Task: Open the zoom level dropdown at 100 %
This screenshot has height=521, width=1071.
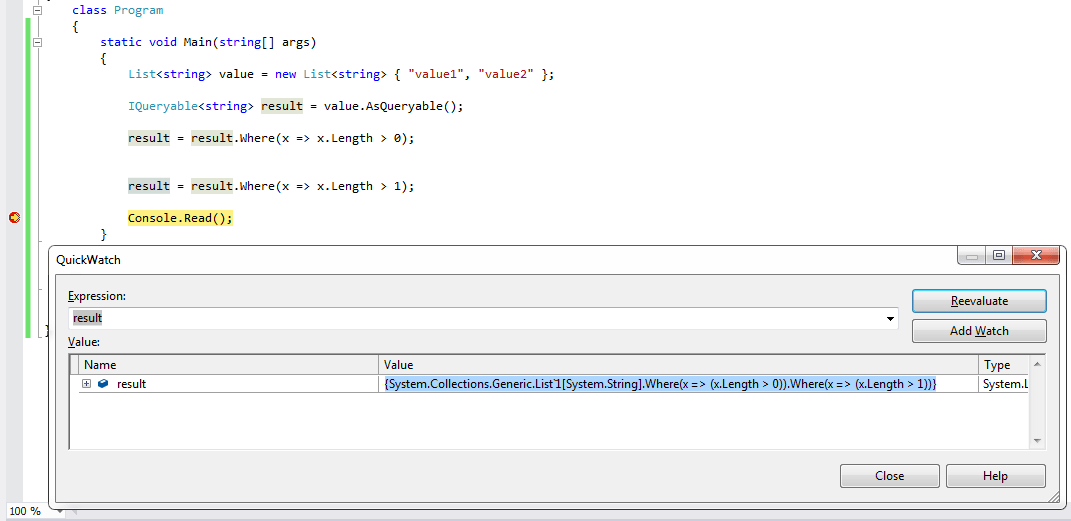Action: pyautogui.click(x=59, y=511)
